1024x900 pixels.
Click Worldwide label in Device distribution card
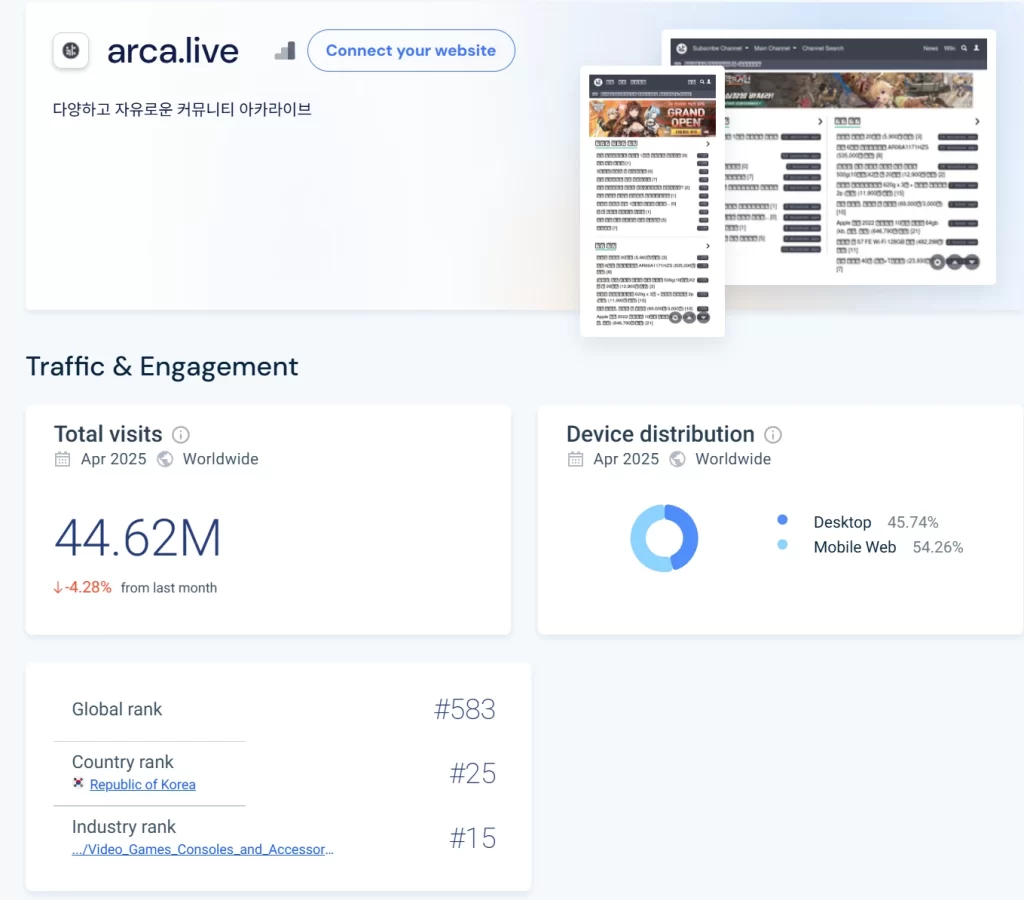[733, 459]
